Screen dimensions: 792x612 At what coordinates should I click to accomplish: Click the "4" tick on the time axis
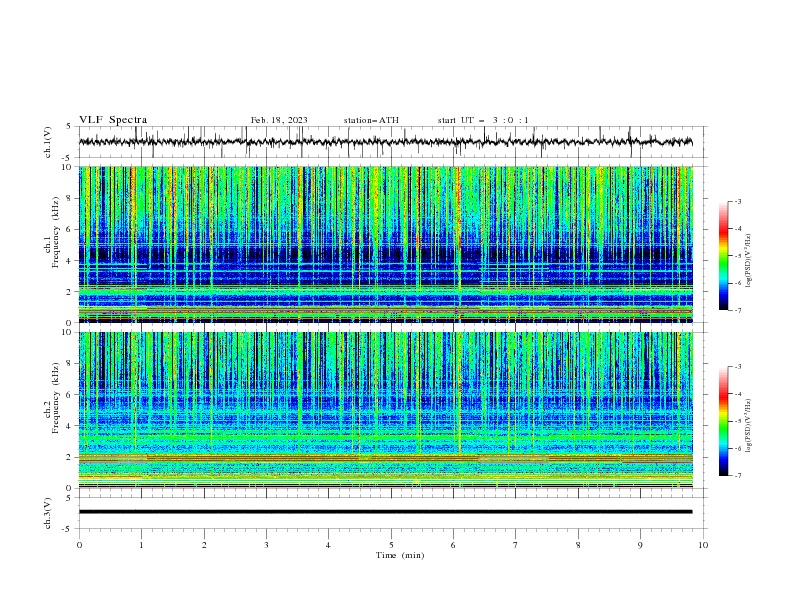click(x=328, y=545)
